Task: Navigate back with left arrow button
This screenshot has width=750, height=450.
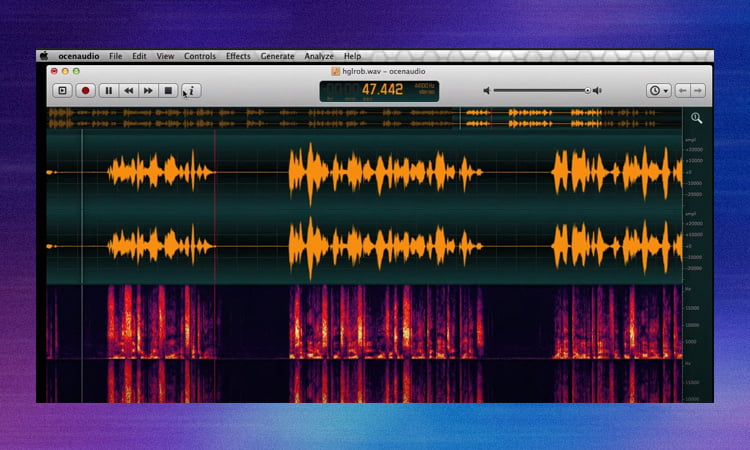Action: [x=683, y=90]
